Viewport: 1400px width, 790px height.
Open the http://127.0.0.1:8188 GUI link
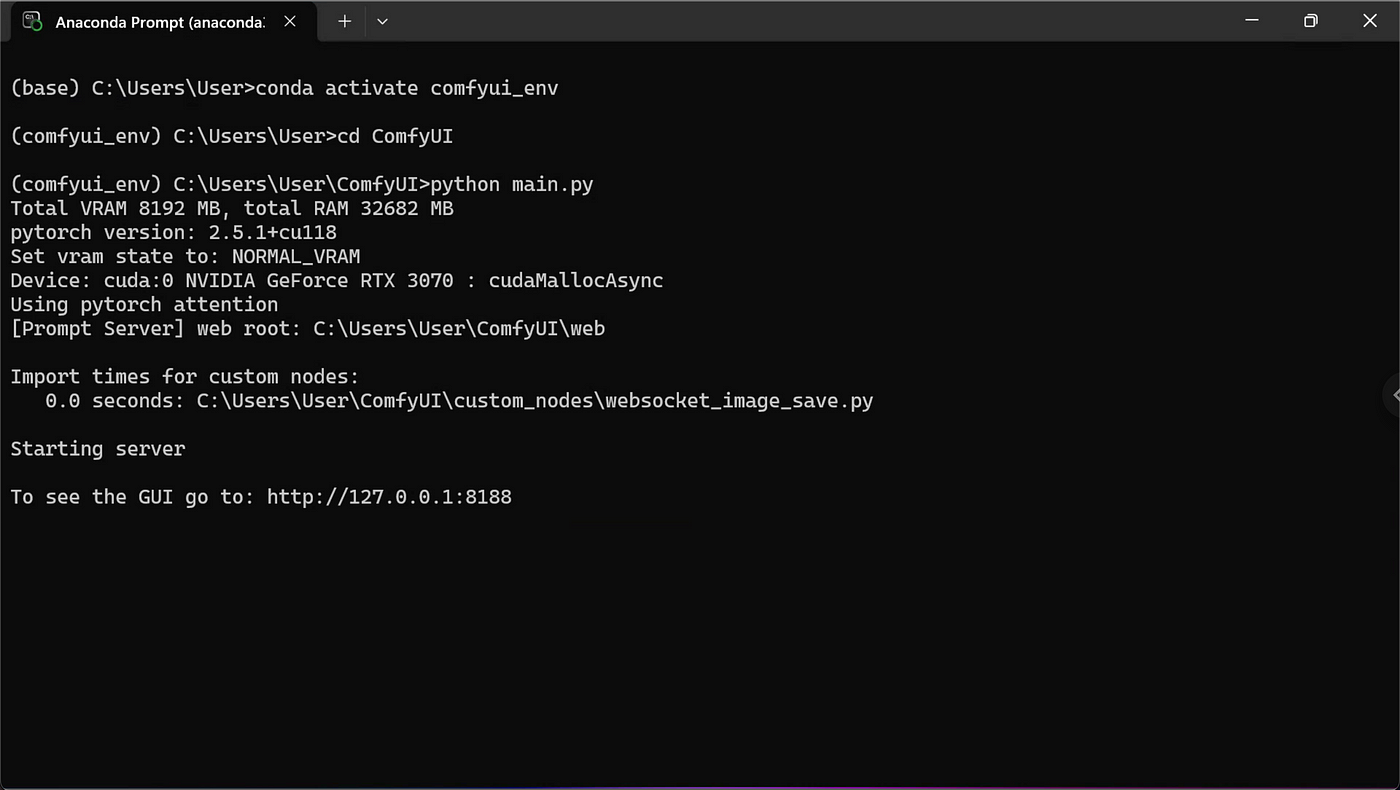[389, 496]
